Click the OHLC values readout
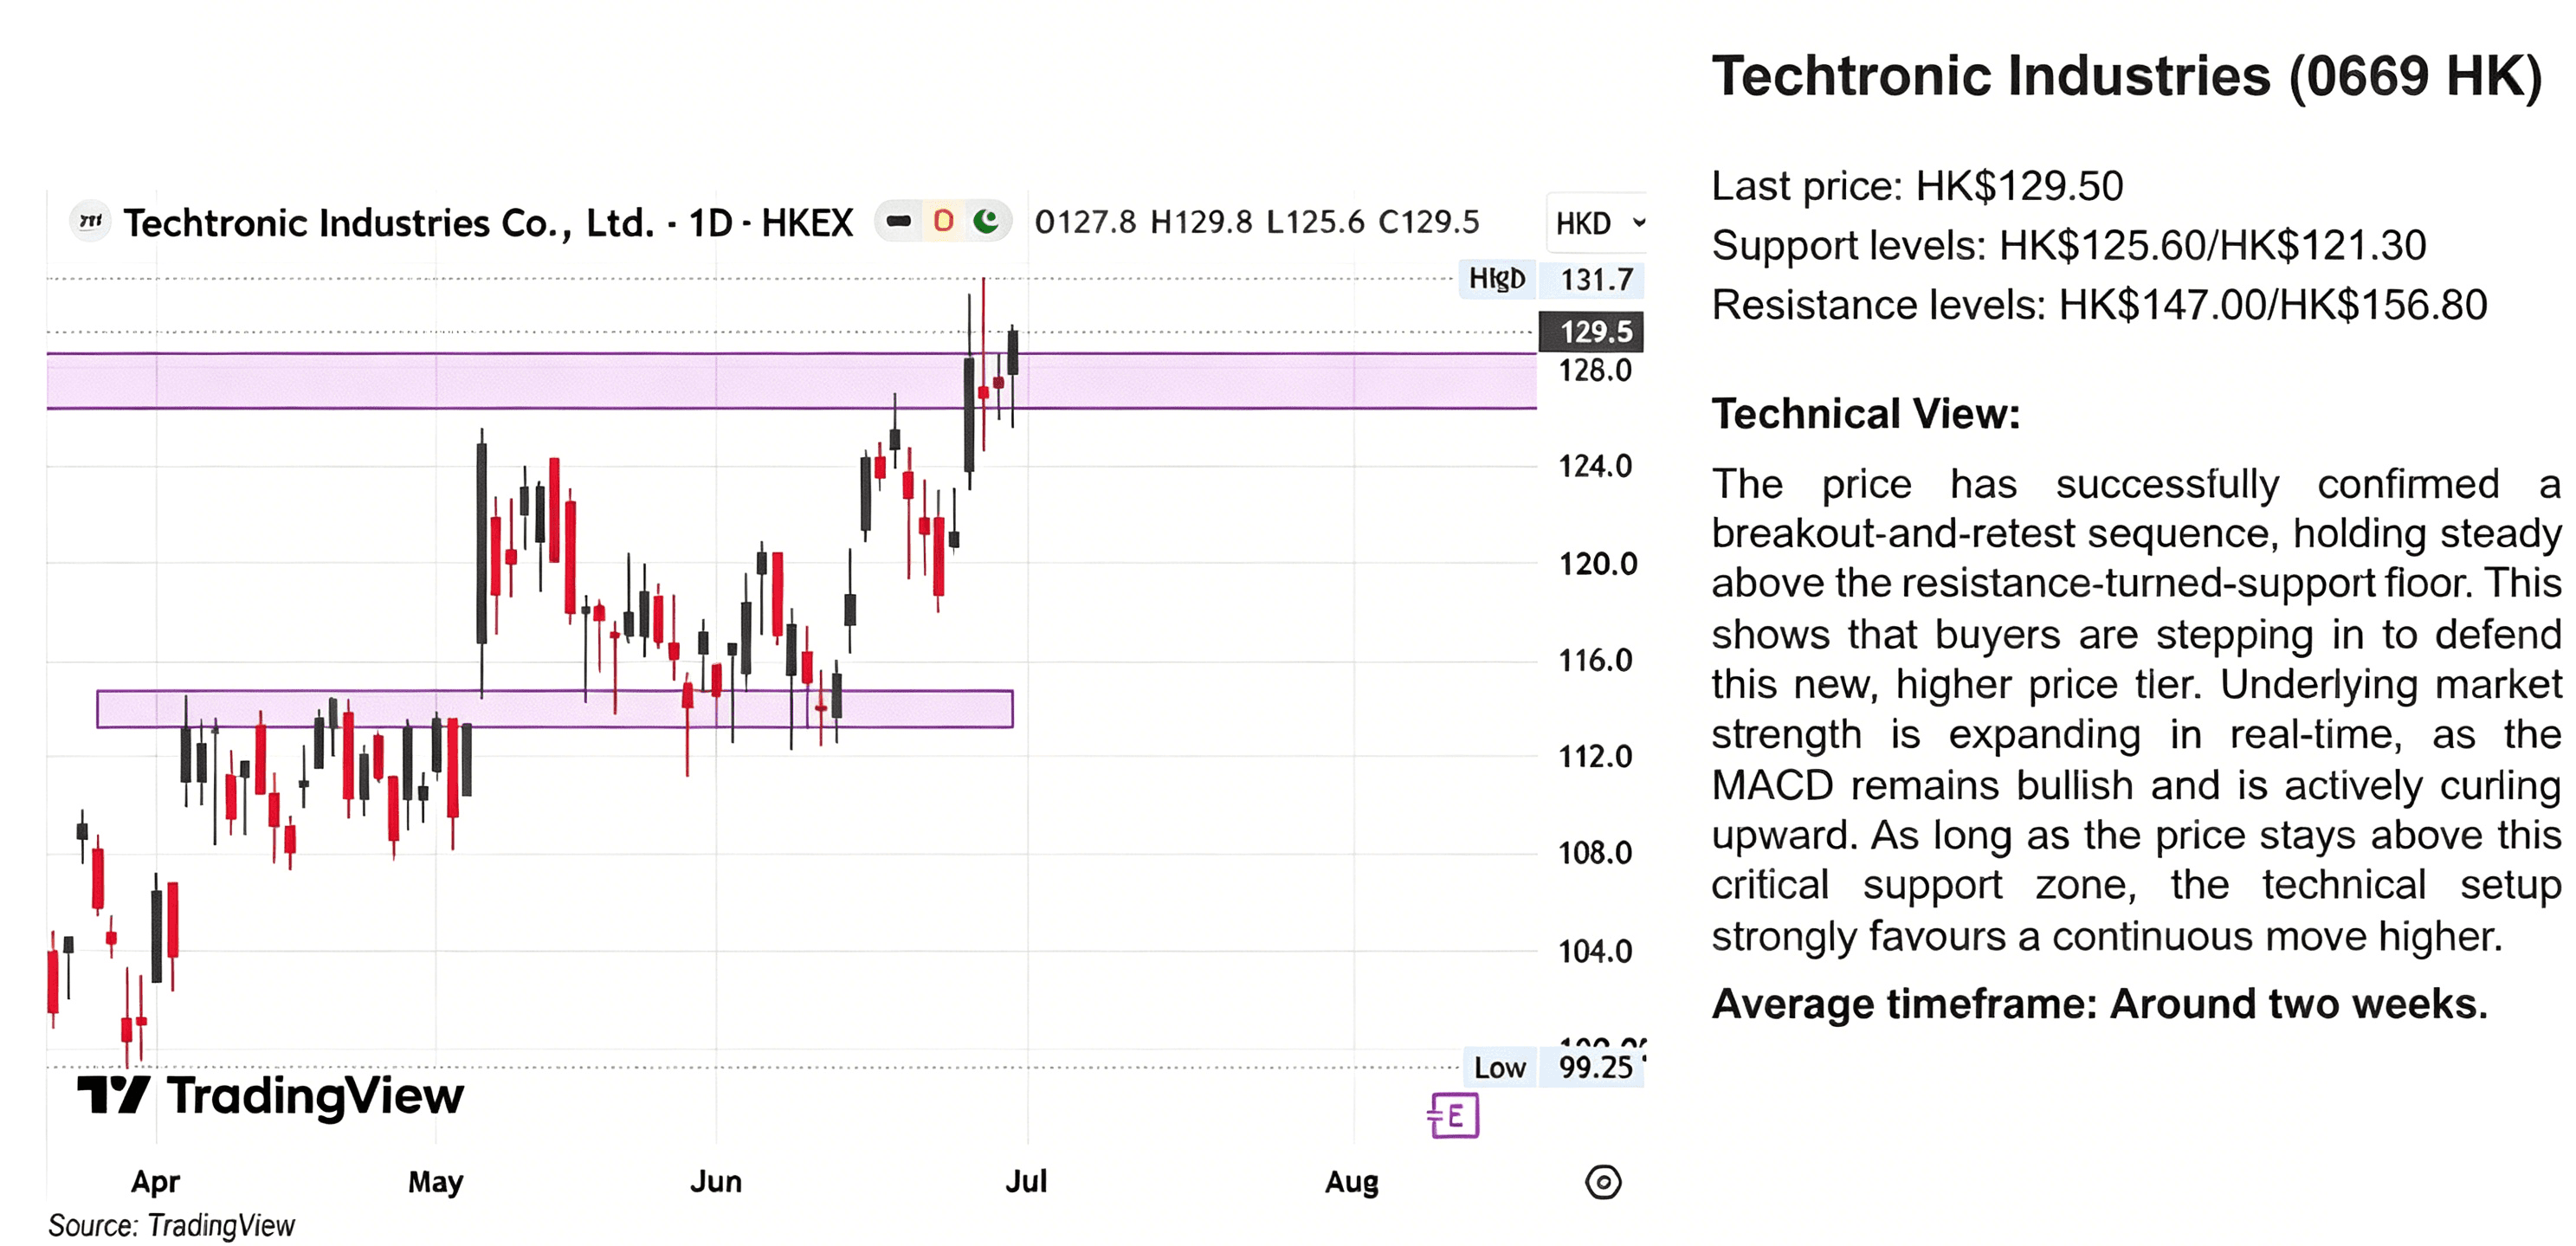Viewport: 2576px width, 1246px height. pos(1256,222)
